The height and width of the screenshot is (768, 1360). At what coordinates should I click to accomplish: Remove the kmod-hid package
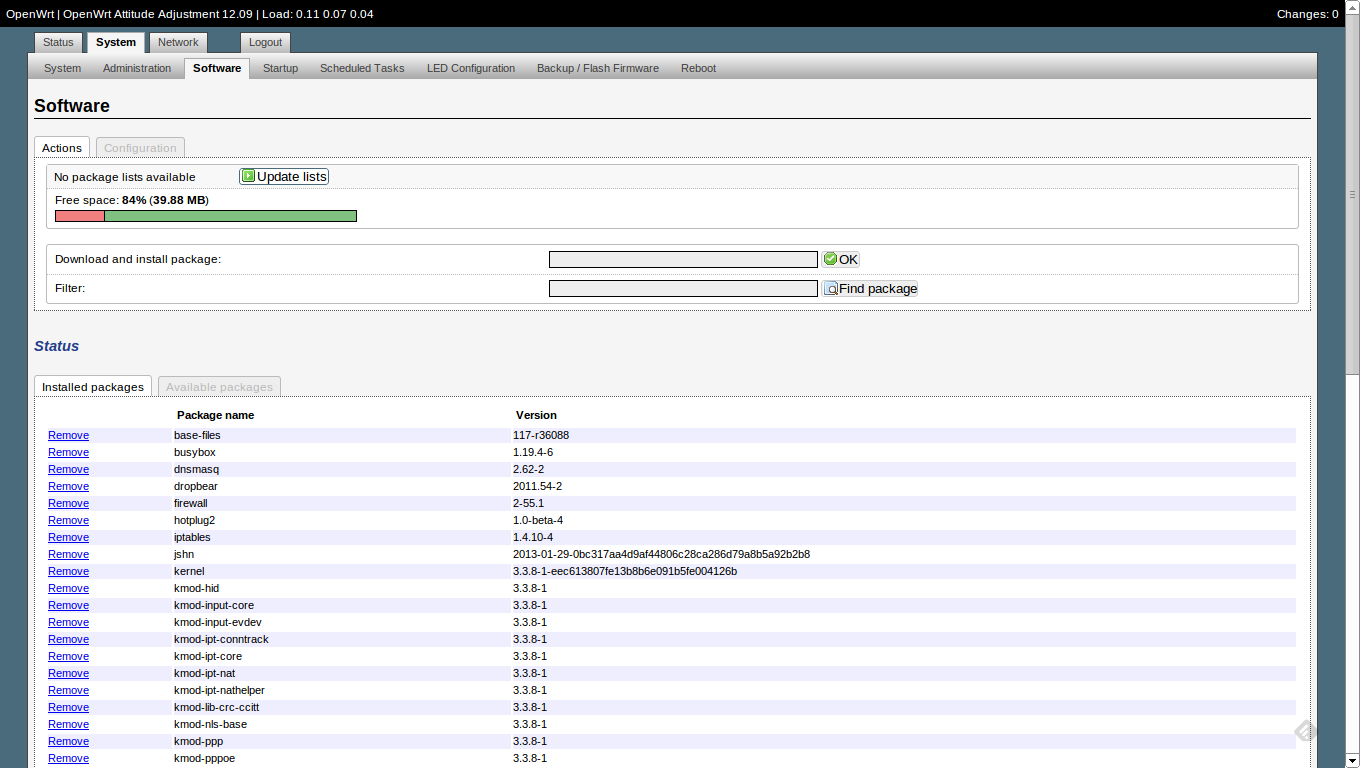click(x=68, y=588)
